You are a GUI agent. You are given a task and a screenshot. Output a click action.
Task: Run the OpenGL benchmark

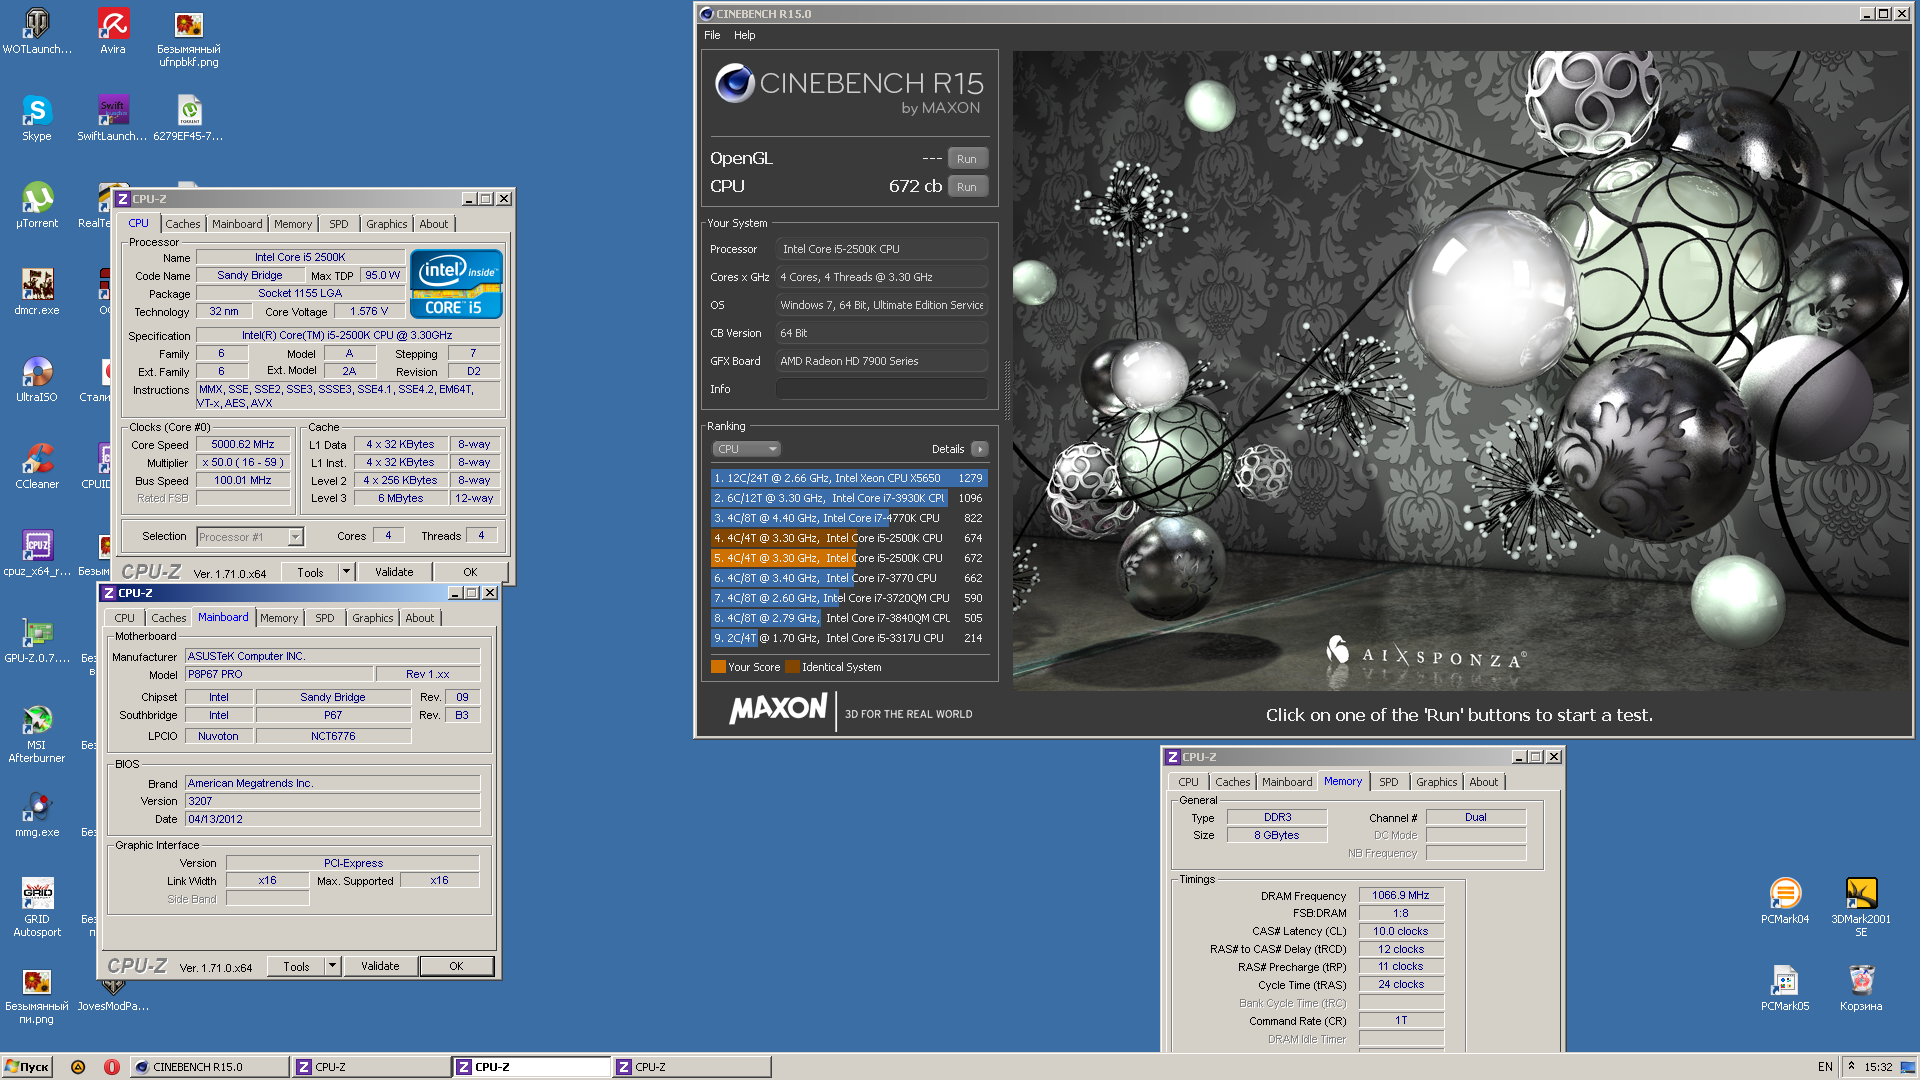point(967,159)
